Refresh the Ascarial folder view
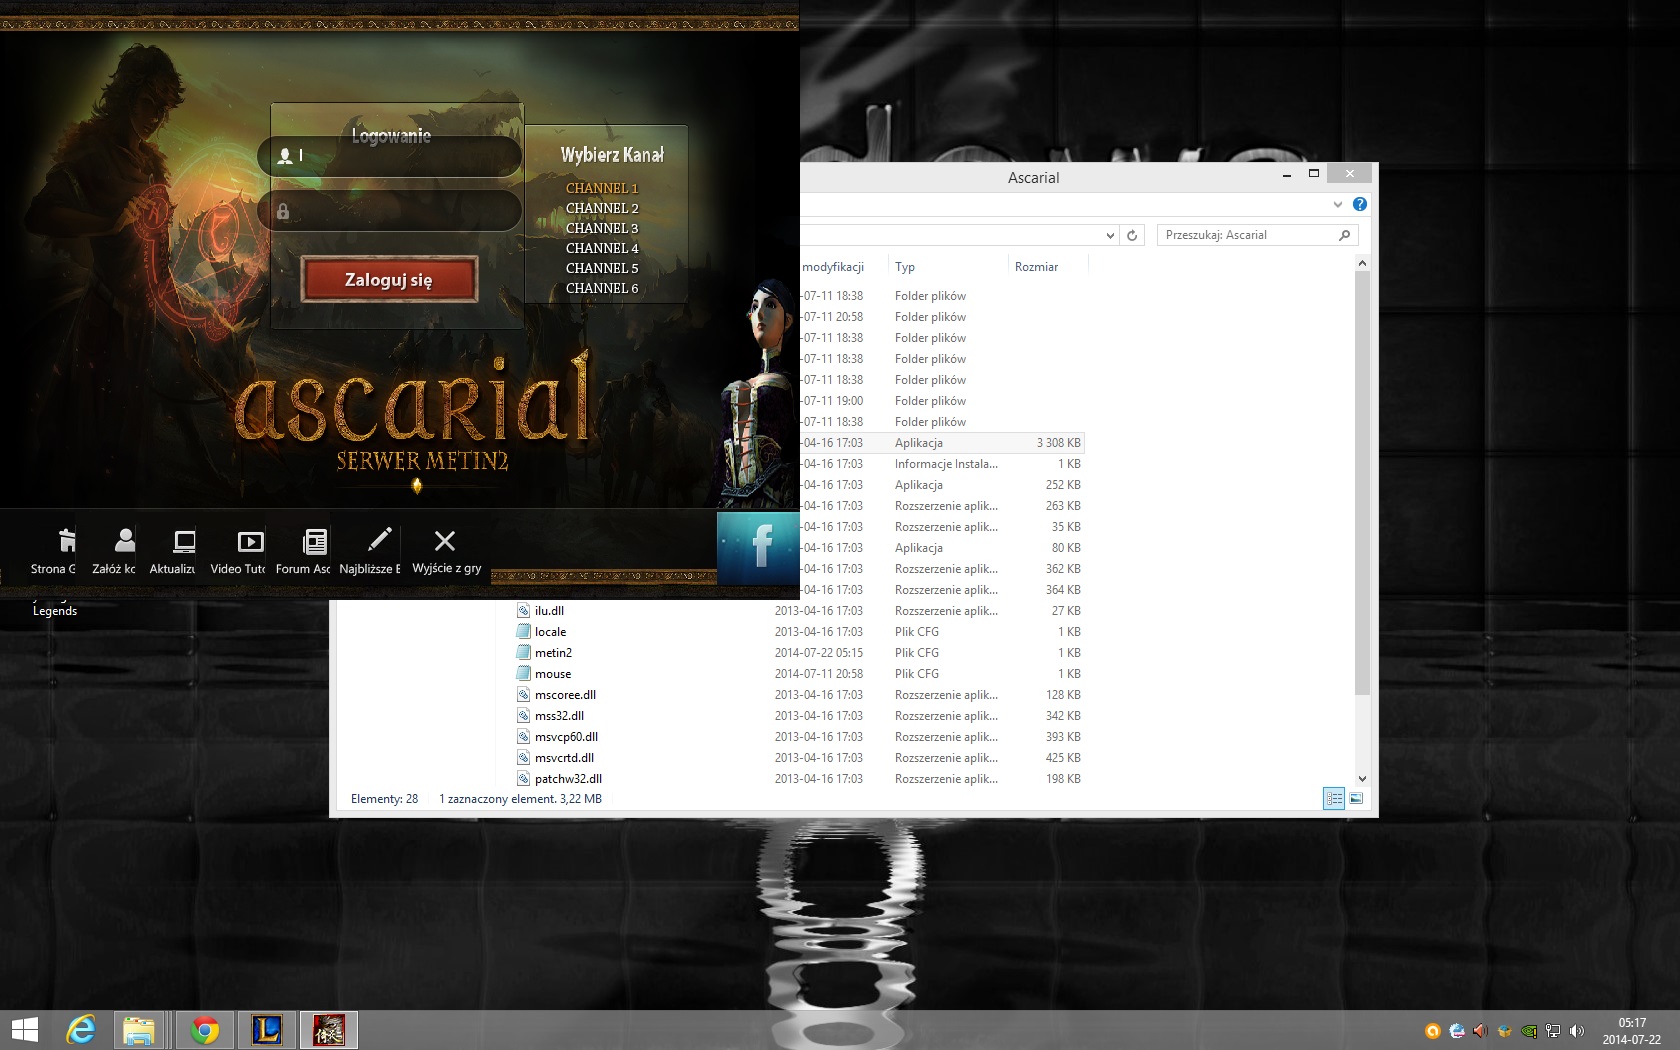This screenshot has width=1680, height=1050. click(1132, 235)
